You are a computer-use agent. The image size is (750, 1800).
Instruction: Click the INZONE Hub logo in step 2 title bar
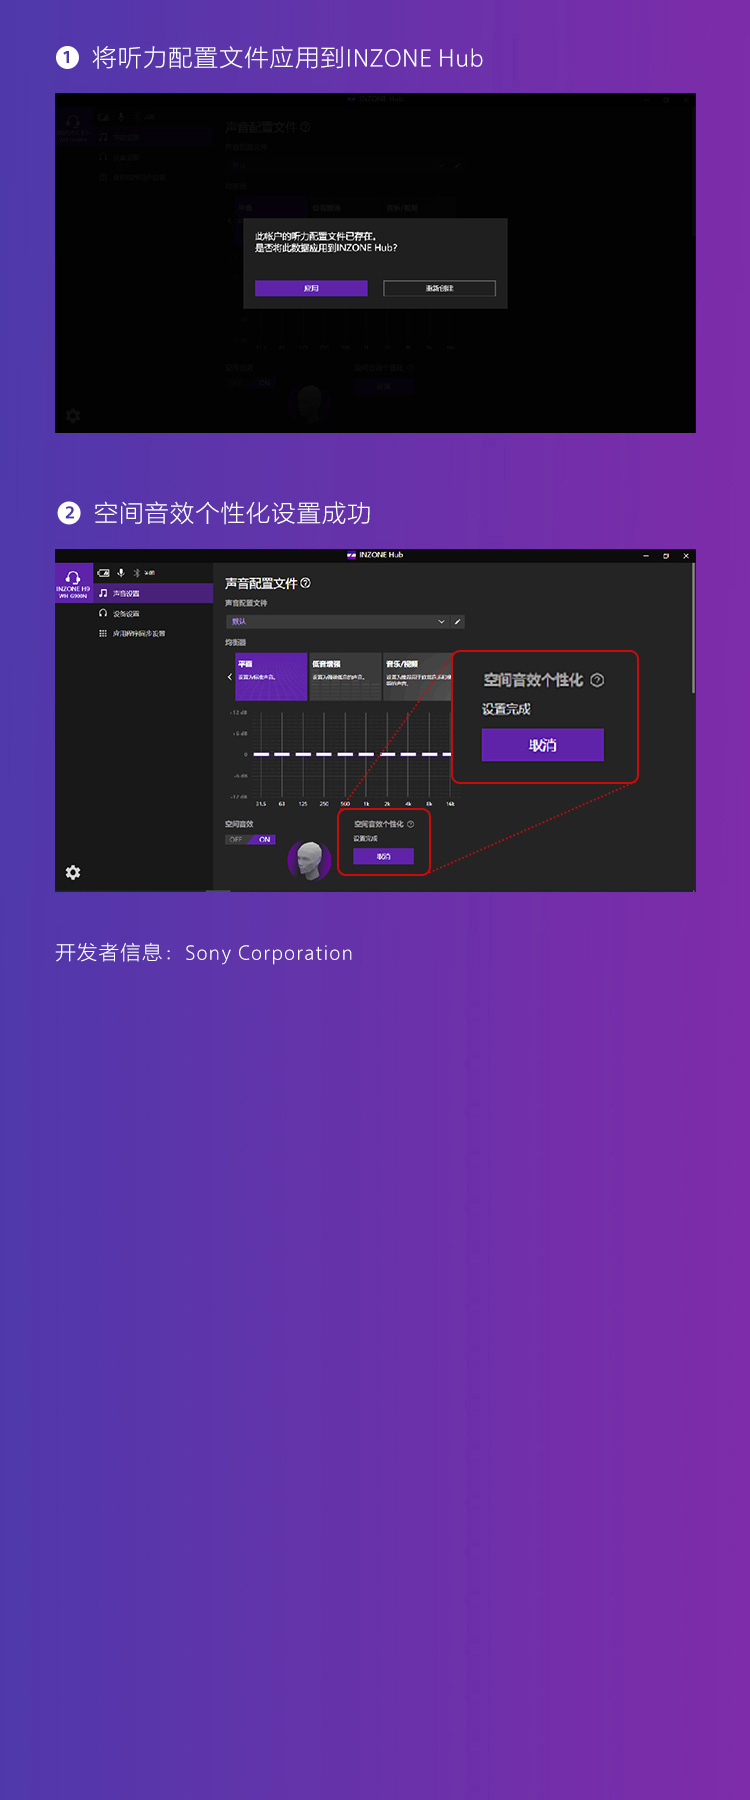(351, 555)
